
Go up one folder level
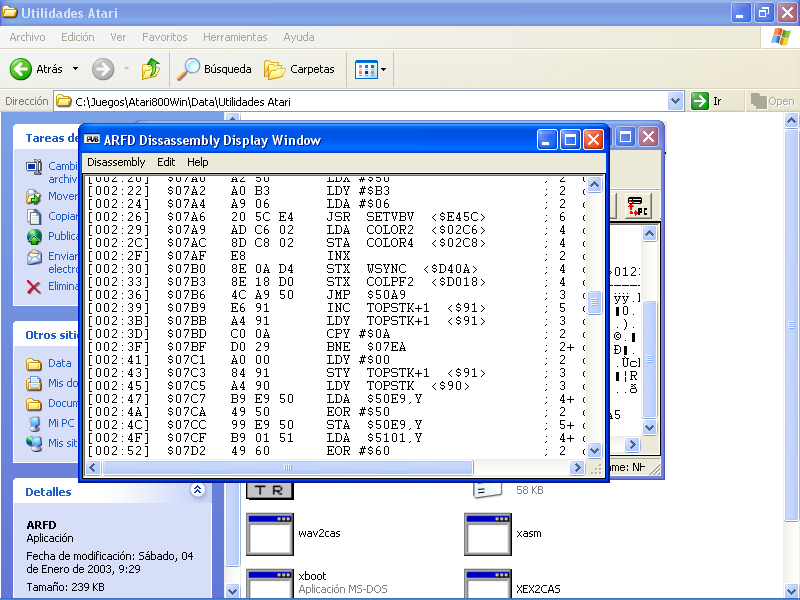pyautogui.click(x=151, y=69)
